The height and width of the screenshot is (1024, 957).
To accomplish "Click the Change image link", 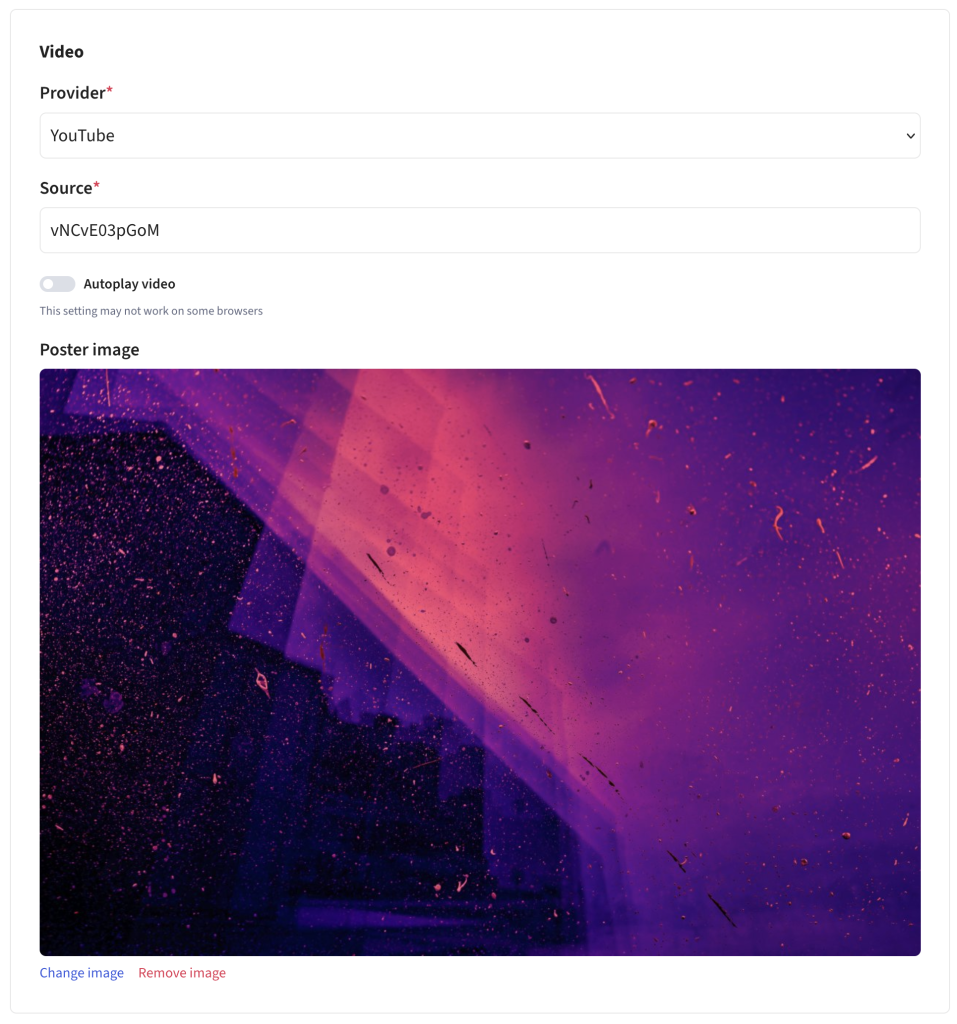I will [82, 972].
